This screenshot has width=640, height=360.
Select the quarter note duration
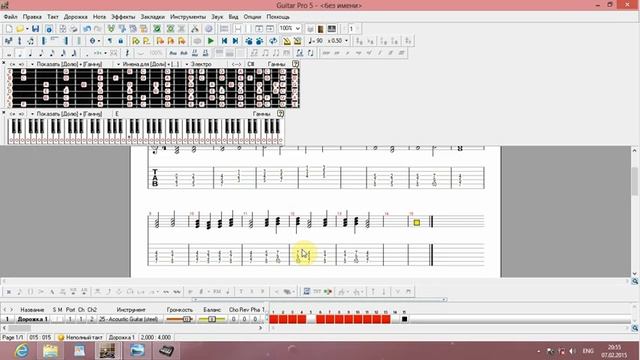tap(30, 53)
